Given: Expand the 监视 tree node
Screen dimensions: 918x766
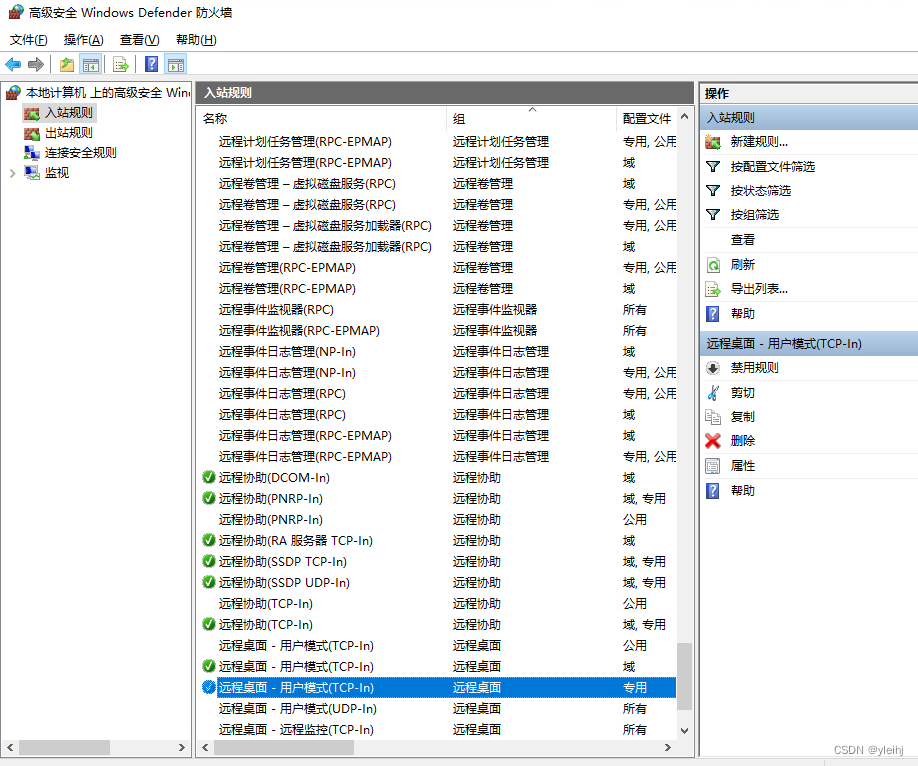Looking at the screenshot, I should [12, 173].
